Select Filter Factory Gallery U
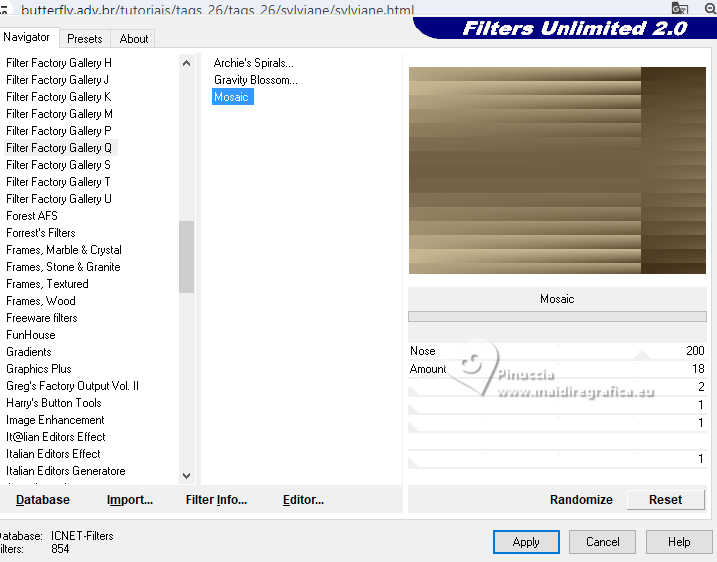The image size is (717, 562). pos(59,198)
